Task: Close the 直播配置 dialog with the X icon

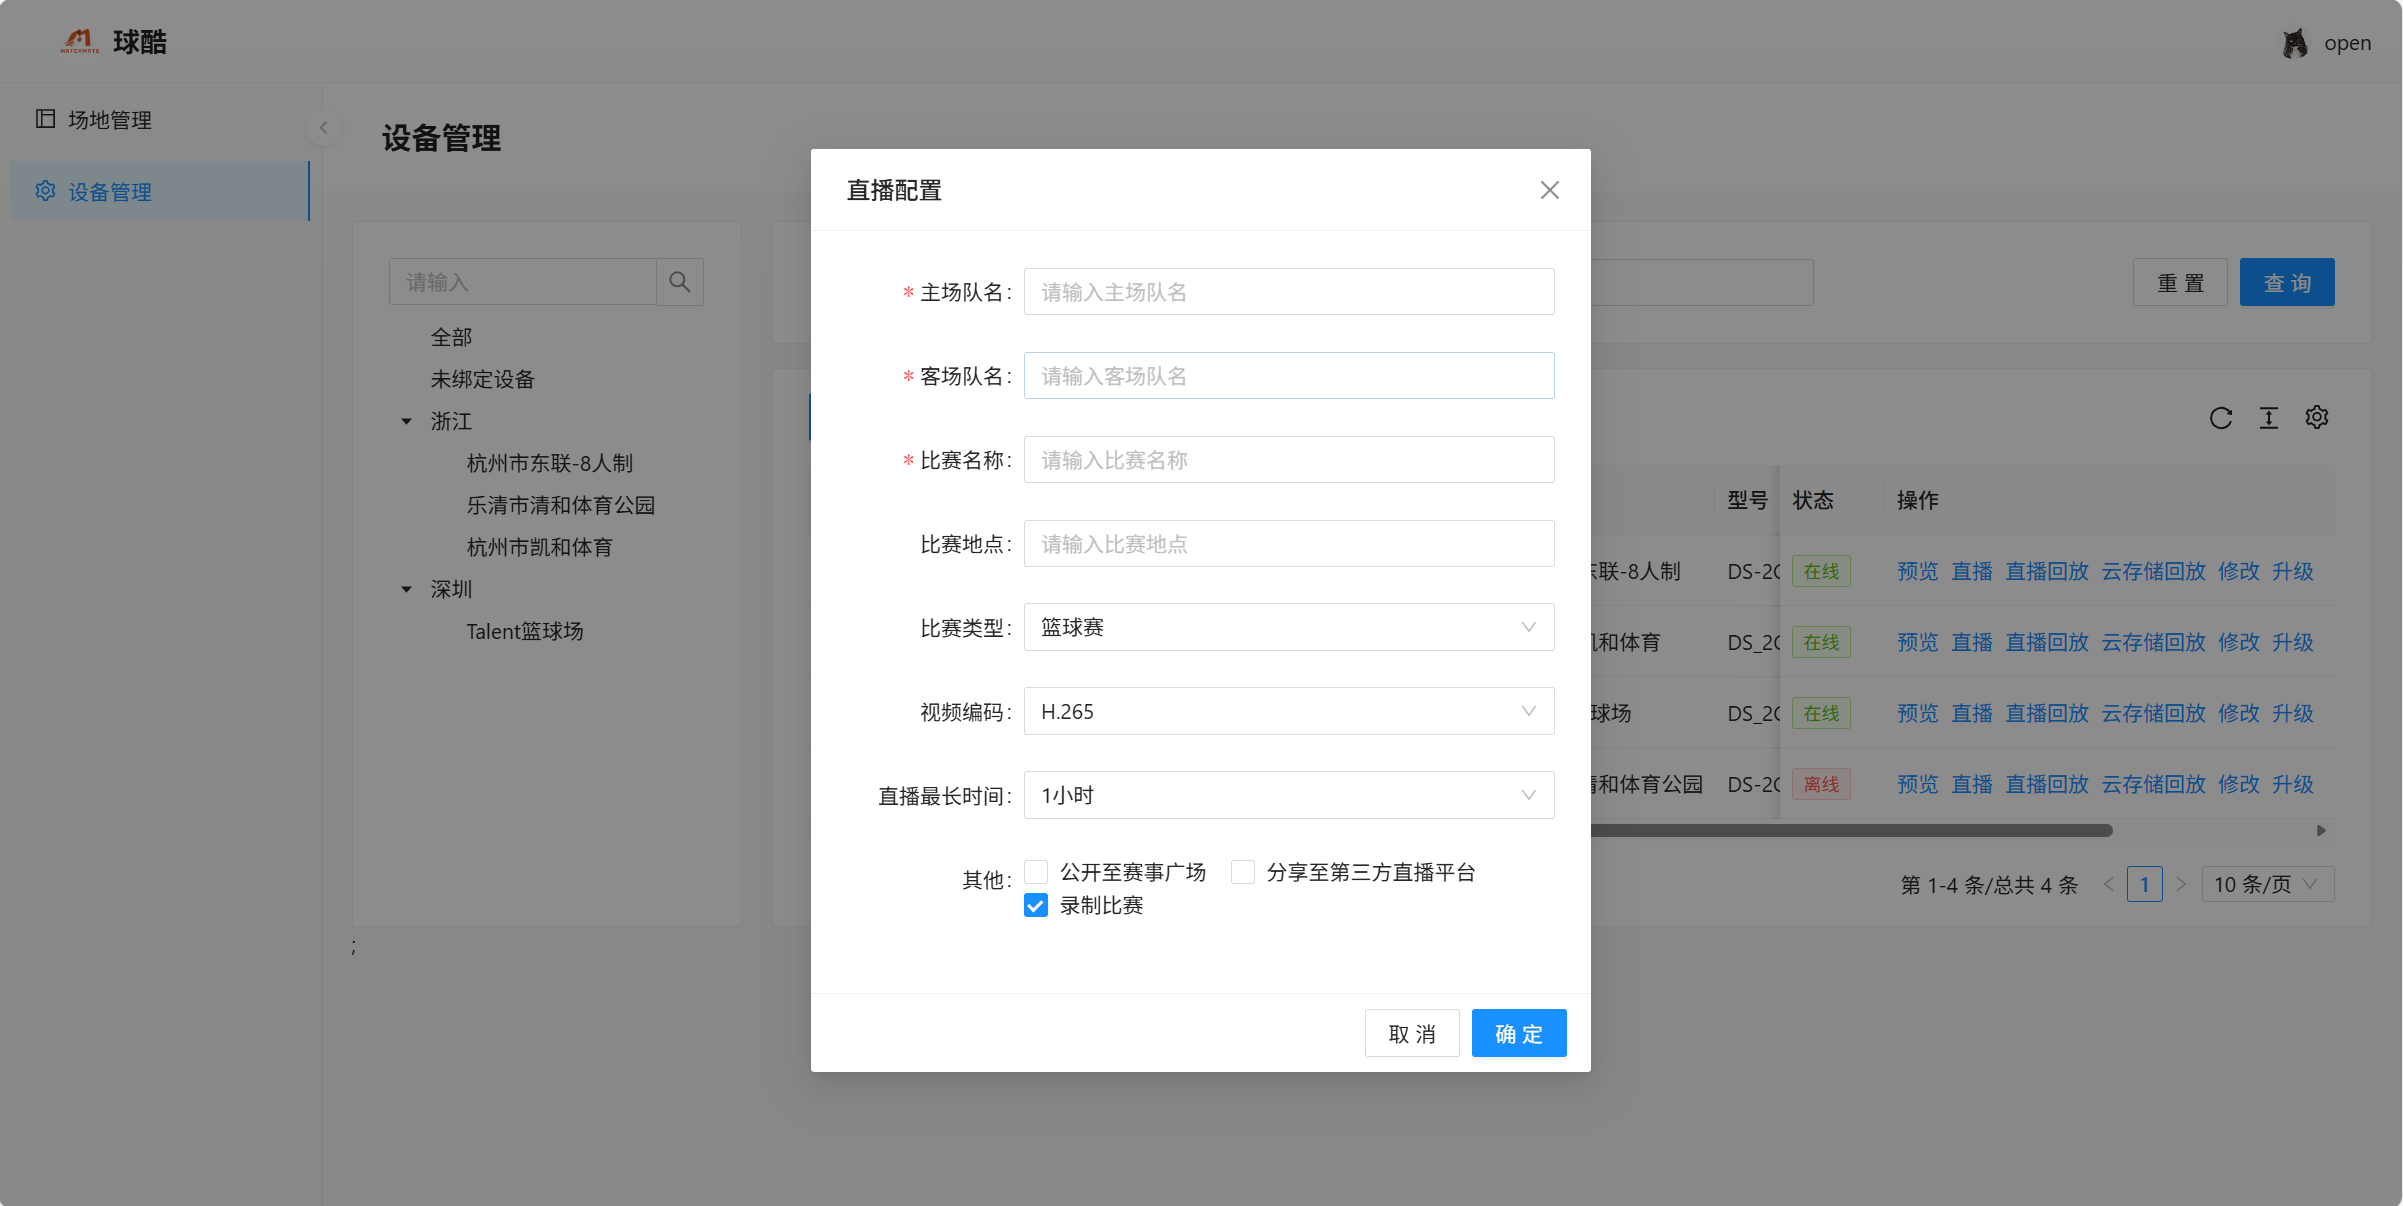Action: tap(1549, 190)
